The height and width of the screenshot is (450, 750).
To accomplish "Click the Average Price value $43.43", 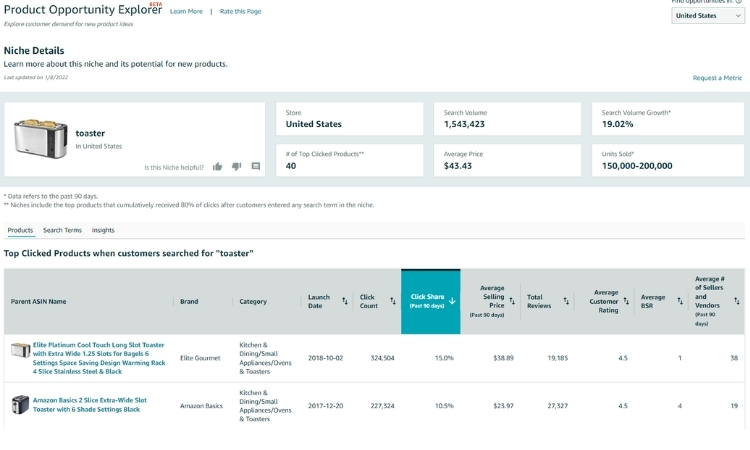I will pyautogui.click(x=458, y=166).
